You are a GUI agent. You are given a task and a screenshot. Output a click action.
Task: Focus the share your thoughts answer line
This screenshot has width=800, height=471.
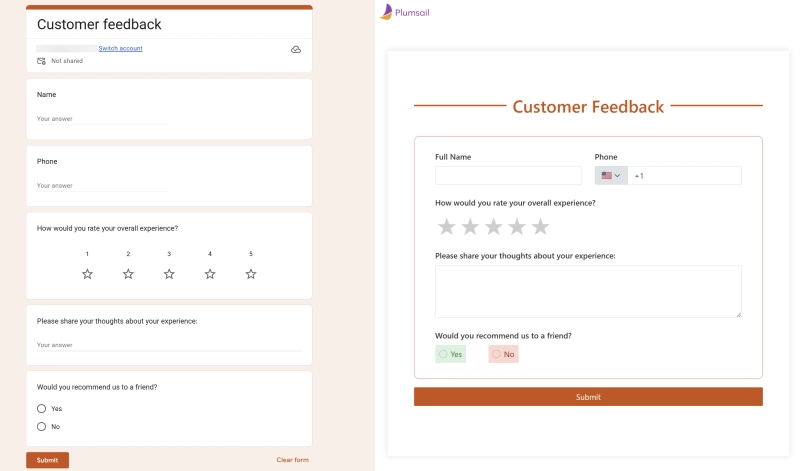pos(169,345)
